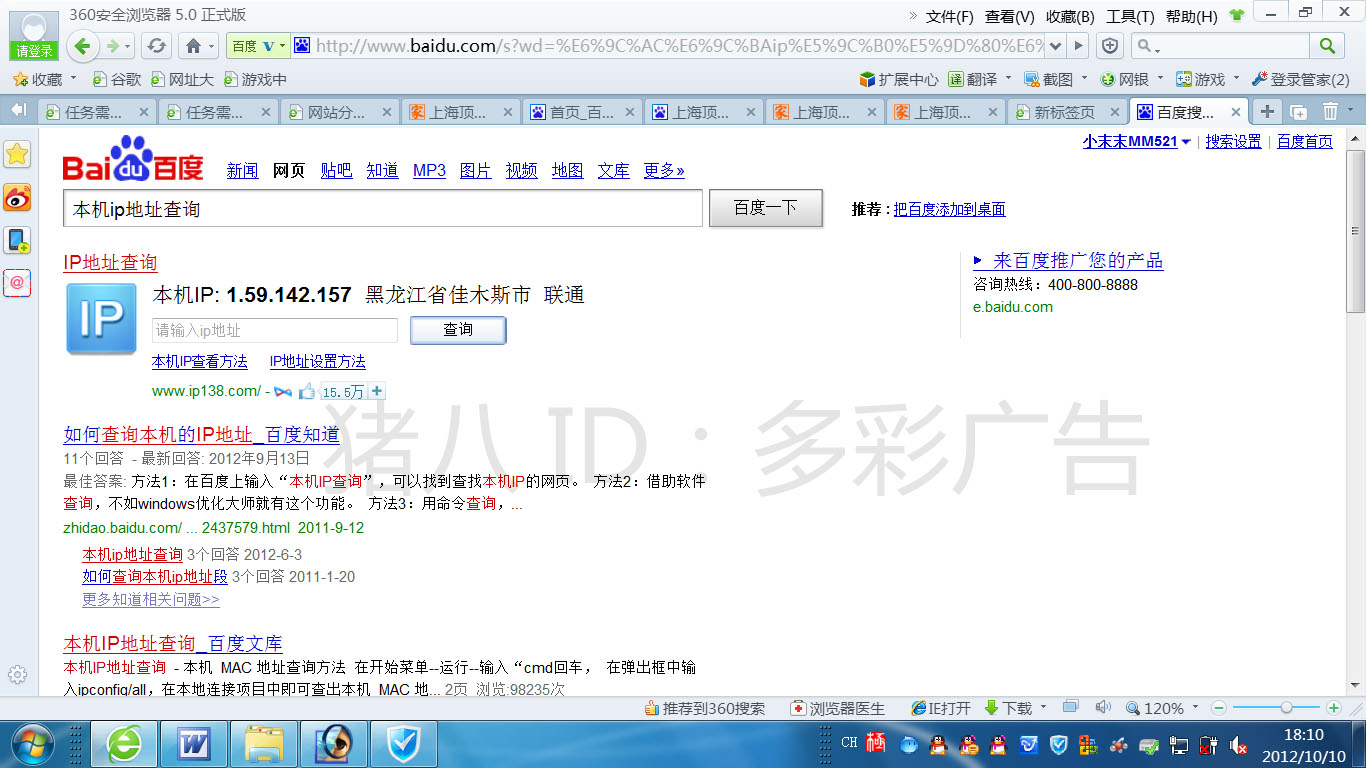Open the 工具(T) menu

coord(1130,16)
